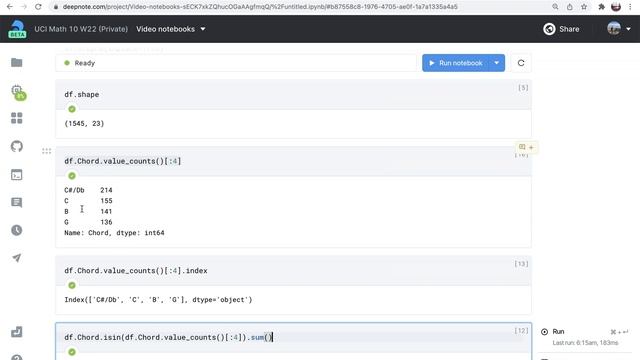Click the C 155 output row

point(88,201)
